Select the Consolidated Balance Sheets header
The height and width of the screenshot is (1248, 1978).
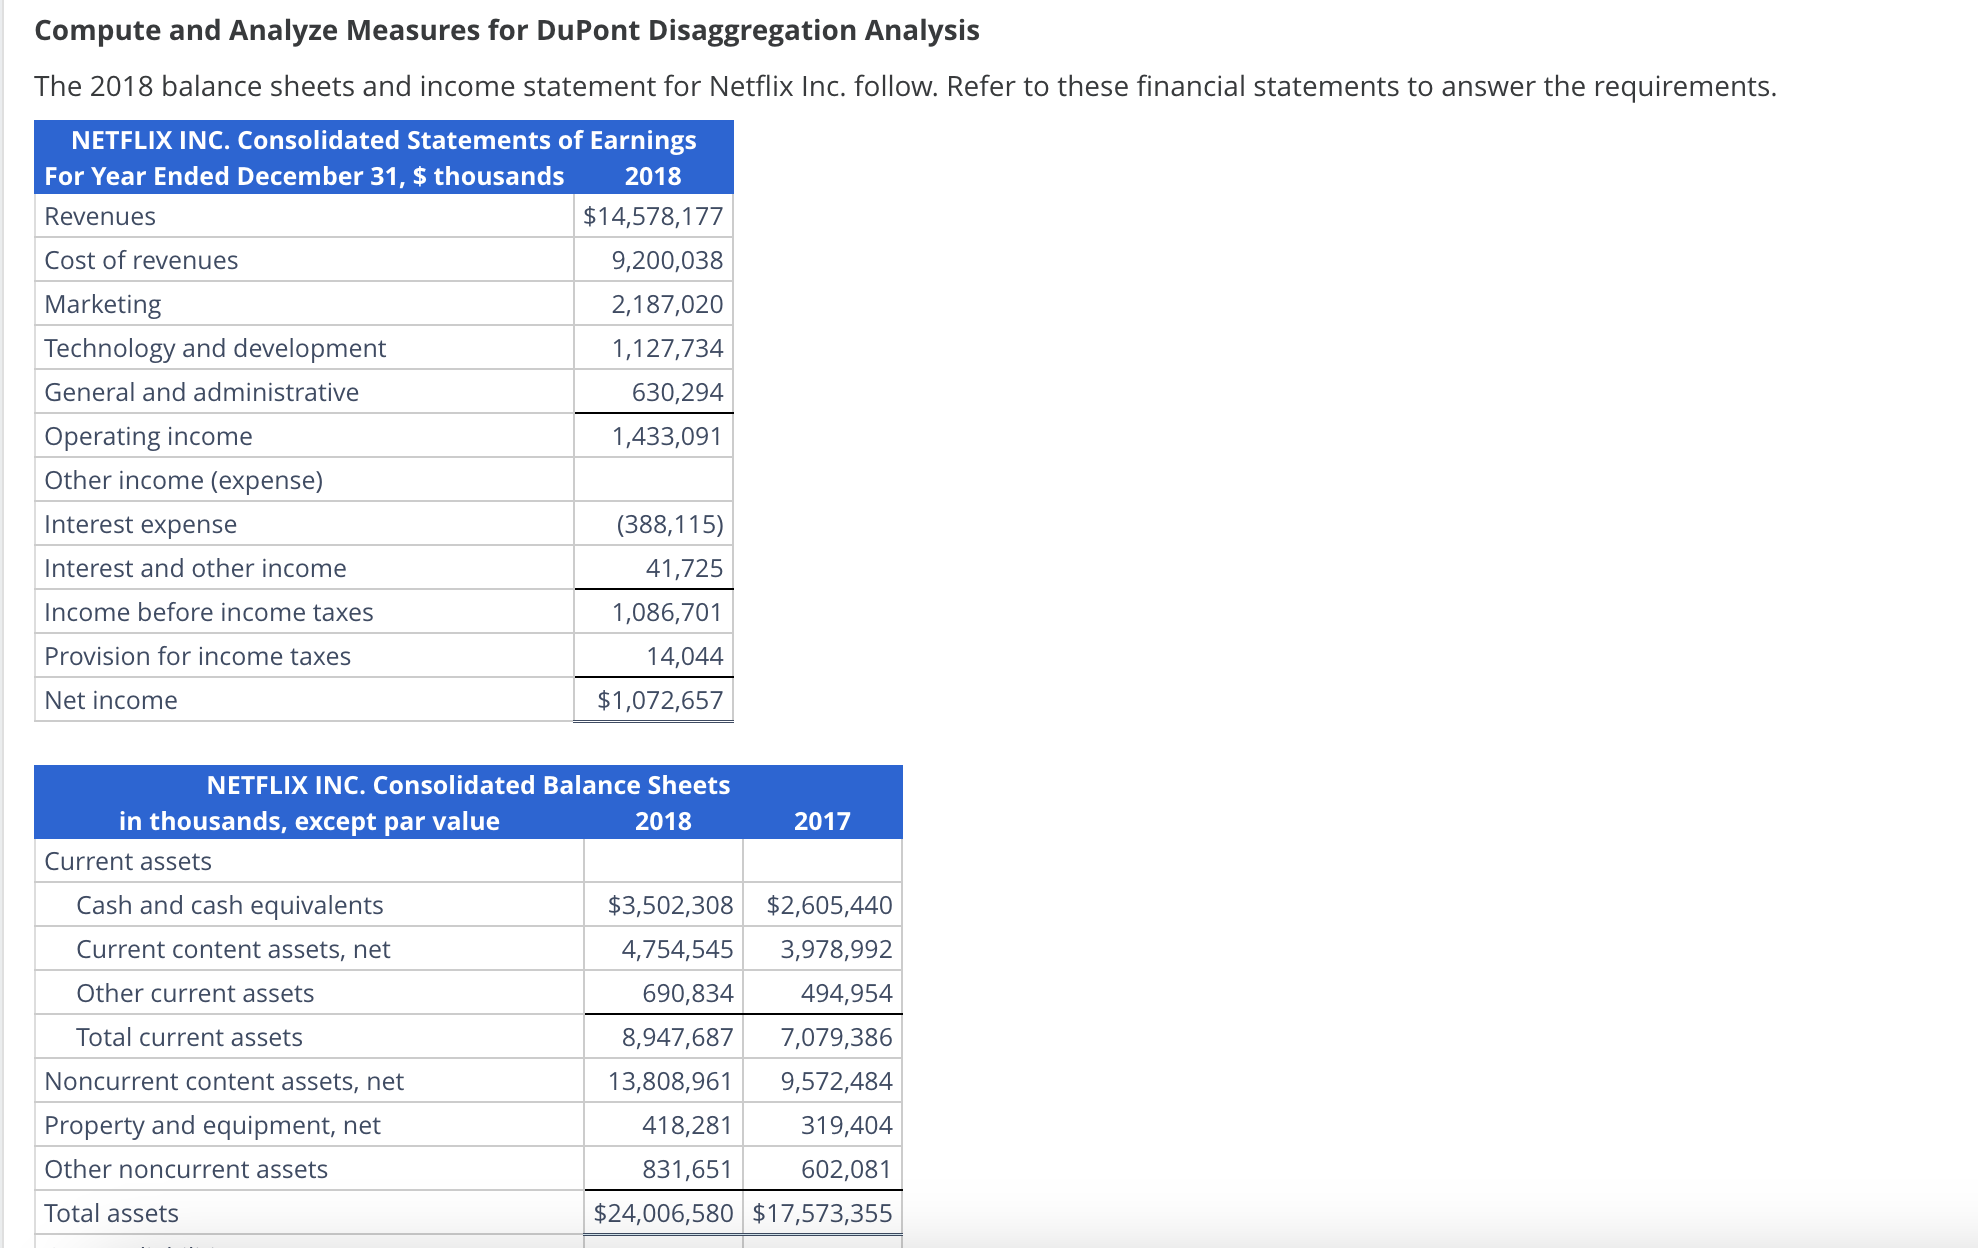(x=468, y=785)
